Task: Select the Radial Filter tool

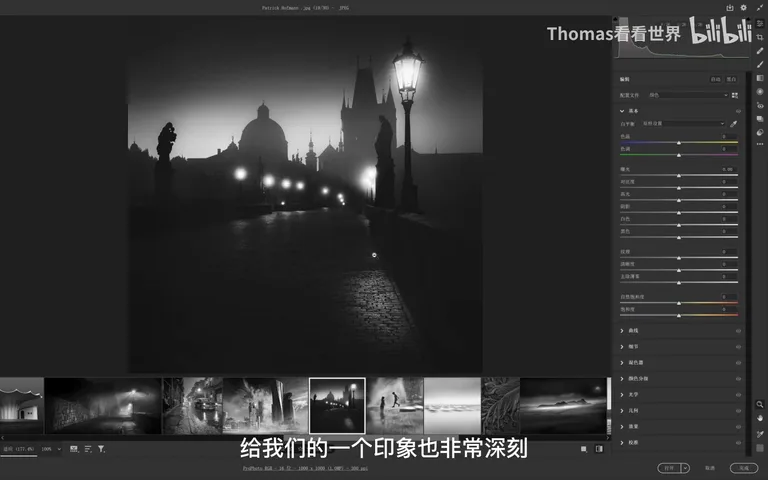Action: (x=760, y=92)
